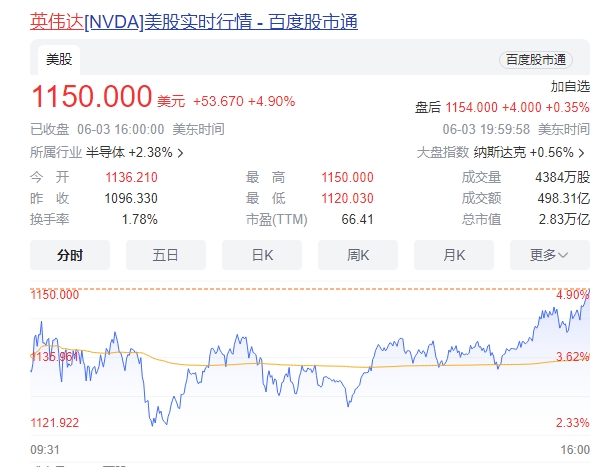Click the 昨收 value 1096.330
The width and height of the screenshot is (613, 467).
click(131, 199)
